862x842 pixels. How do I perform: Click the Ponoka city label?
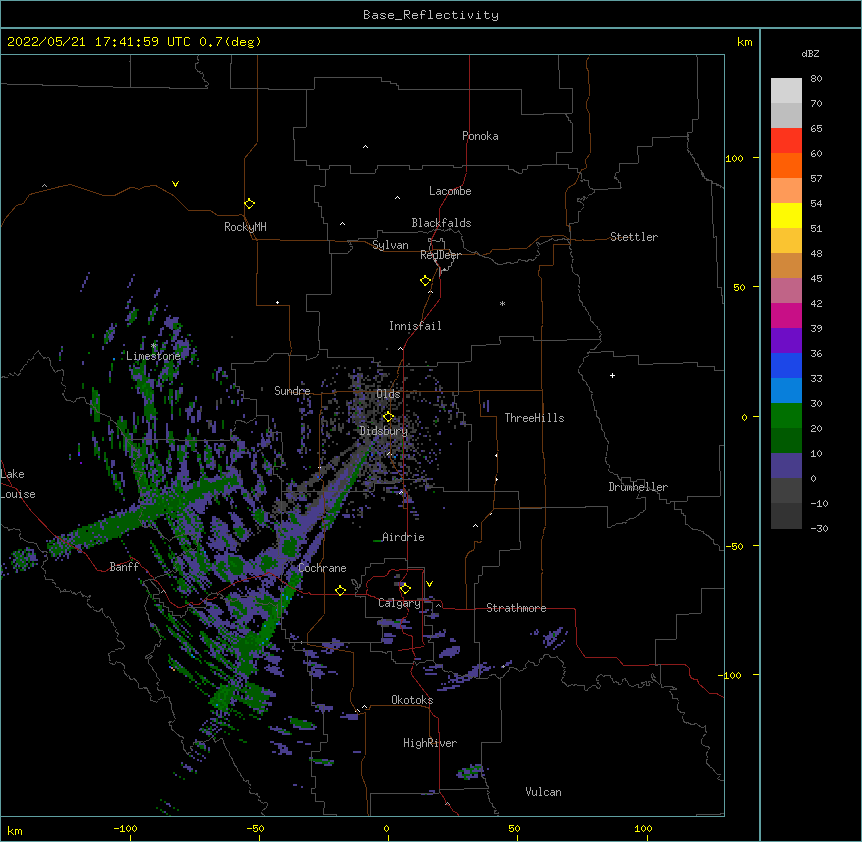coord(480,136)
